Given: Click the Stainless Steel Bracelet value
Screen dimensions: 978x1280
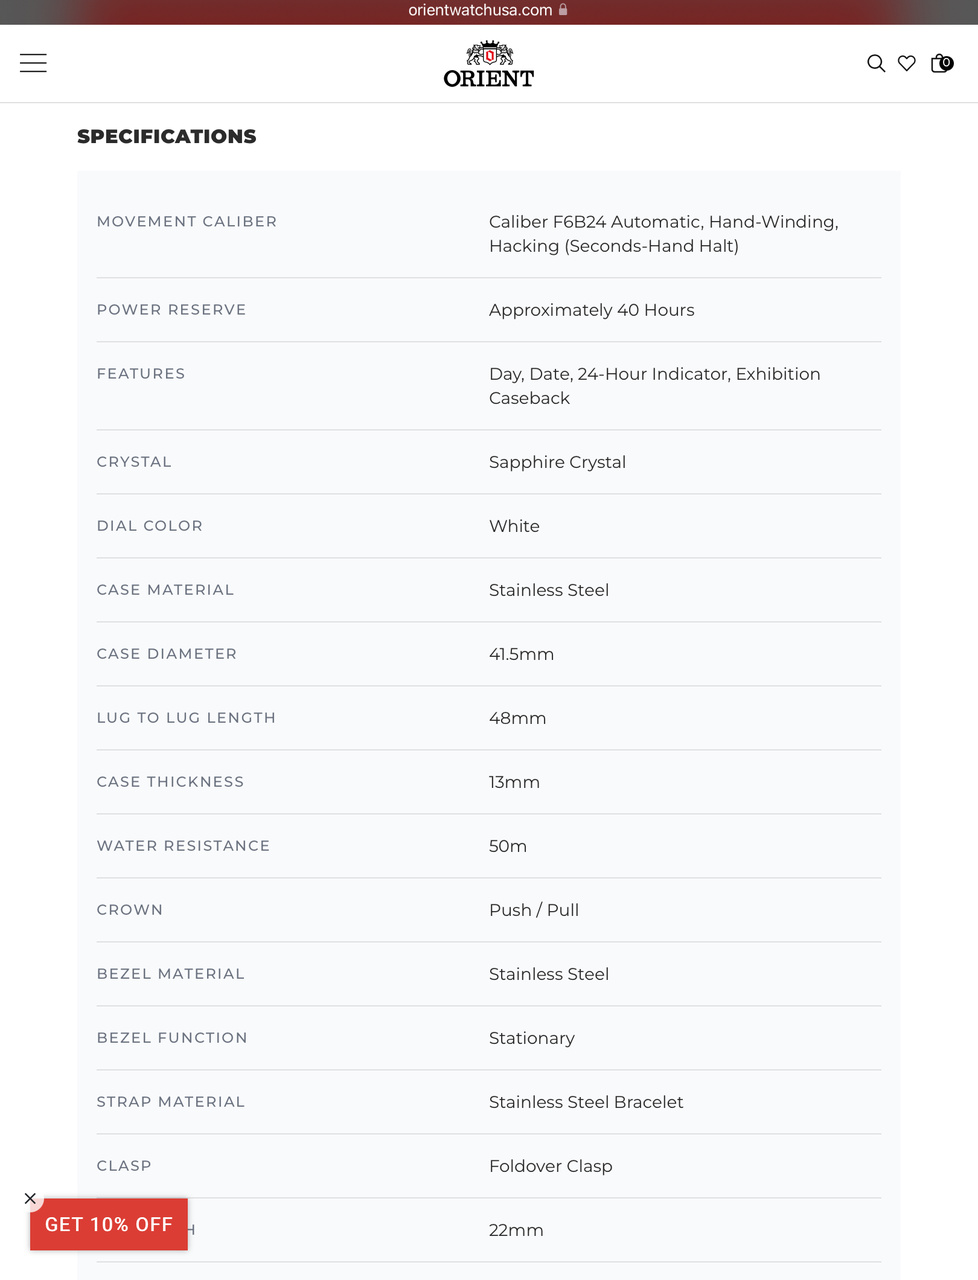Looking at the screenshot, I should [586, 1102].
